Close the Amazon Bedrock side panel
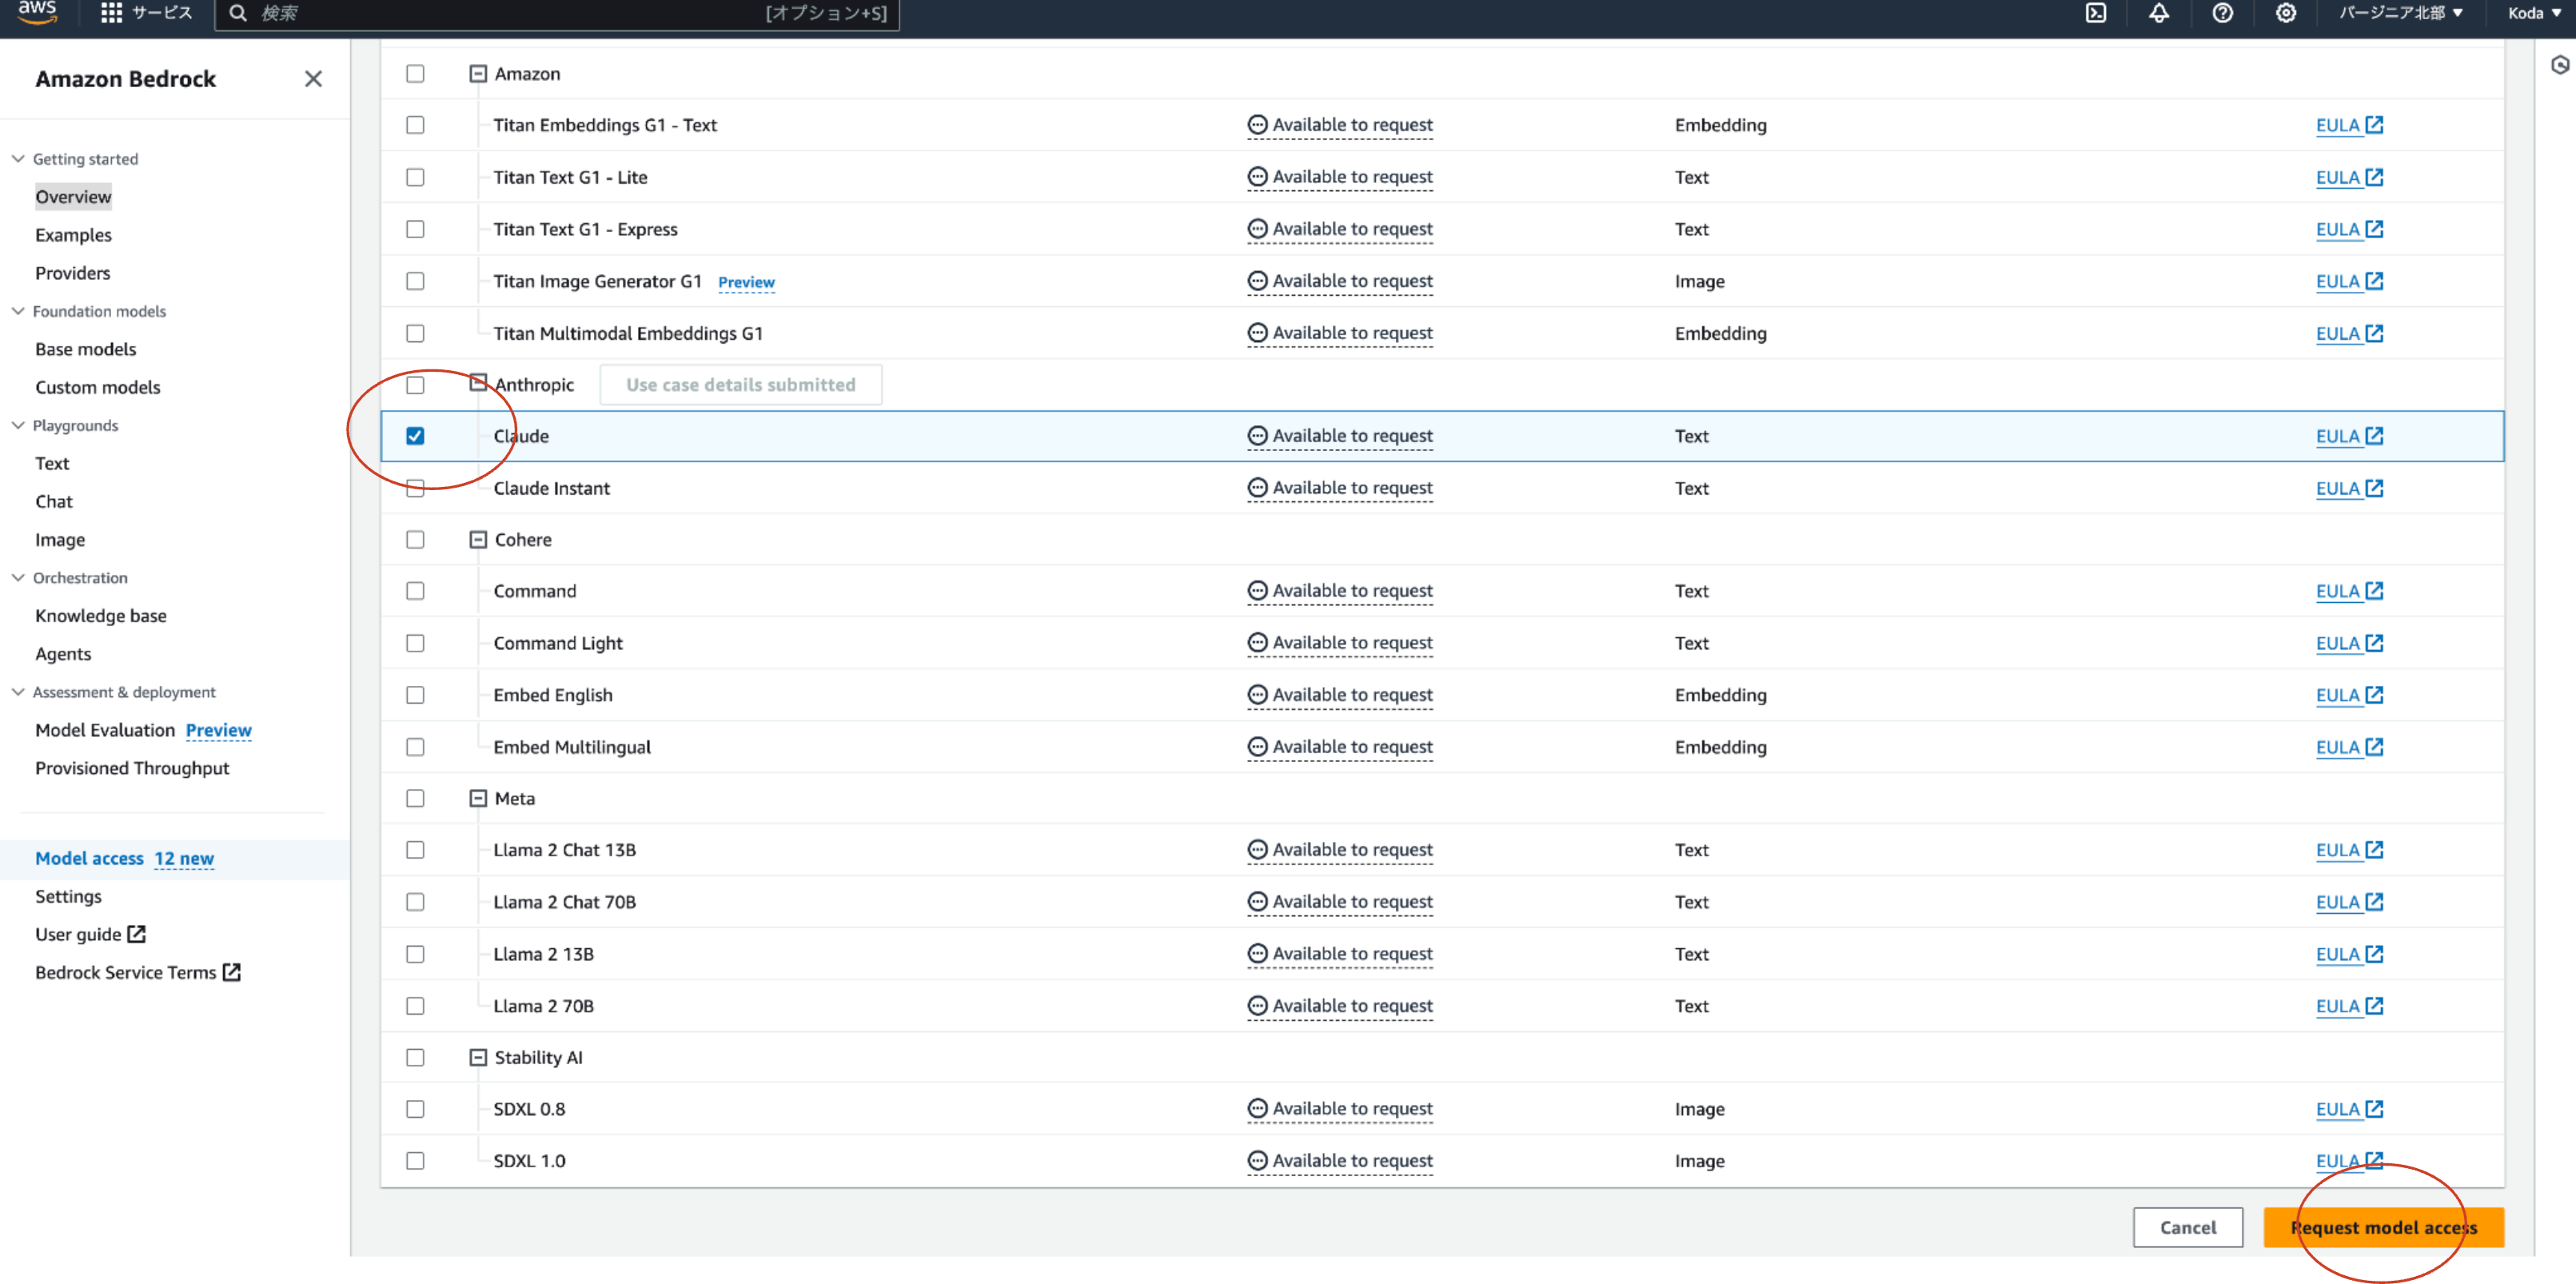 (313, 79)
